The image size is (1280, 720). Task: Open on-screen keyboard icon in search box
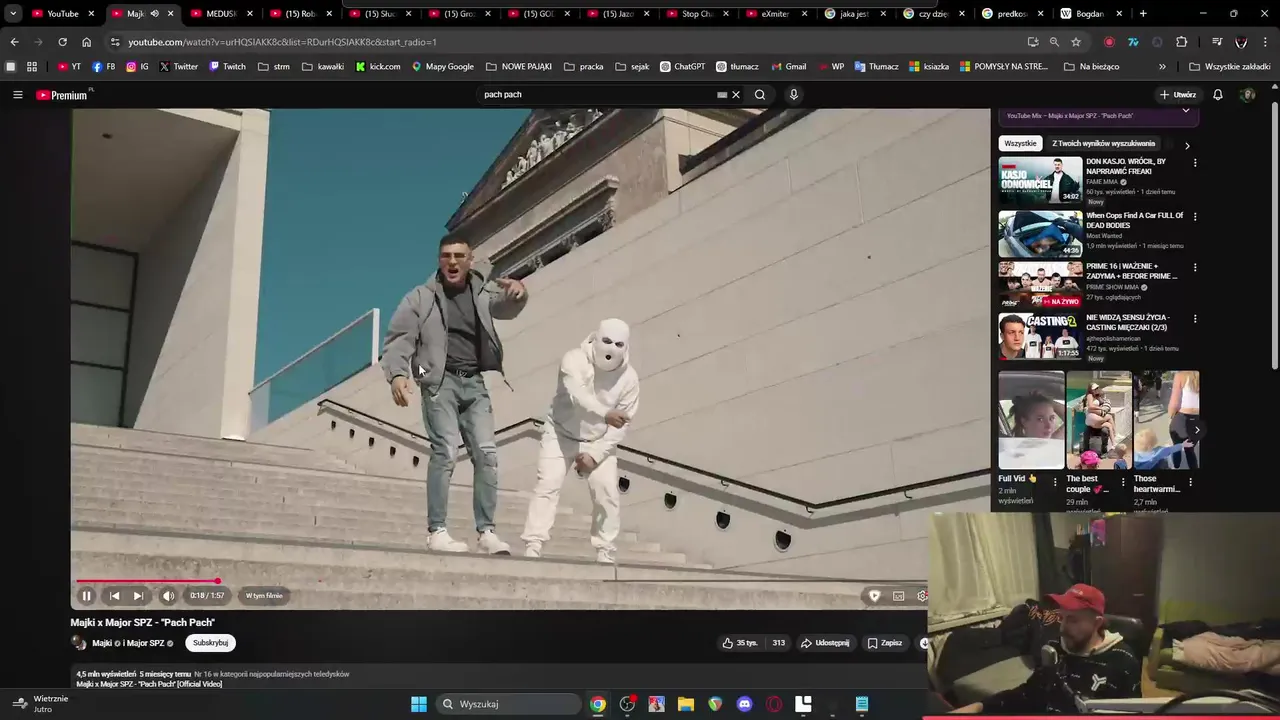click(x=722, y=95)
